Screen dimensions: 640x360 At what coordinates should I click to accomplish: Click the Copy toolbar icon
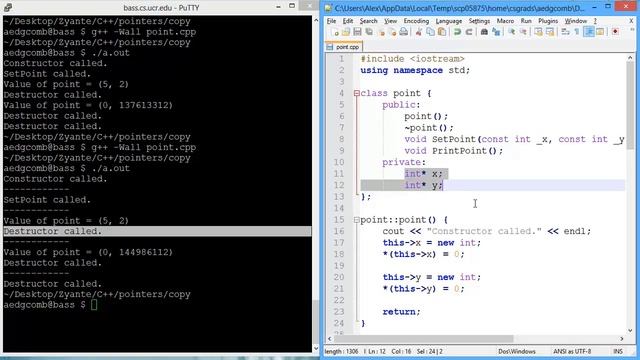tap(430, 32)
